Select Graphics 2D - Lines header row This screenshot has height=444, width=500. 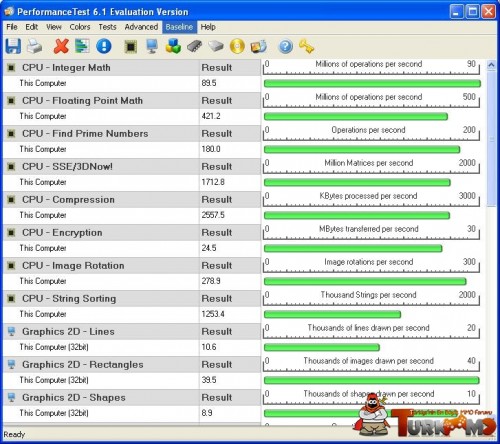click(x=132, y=332)
